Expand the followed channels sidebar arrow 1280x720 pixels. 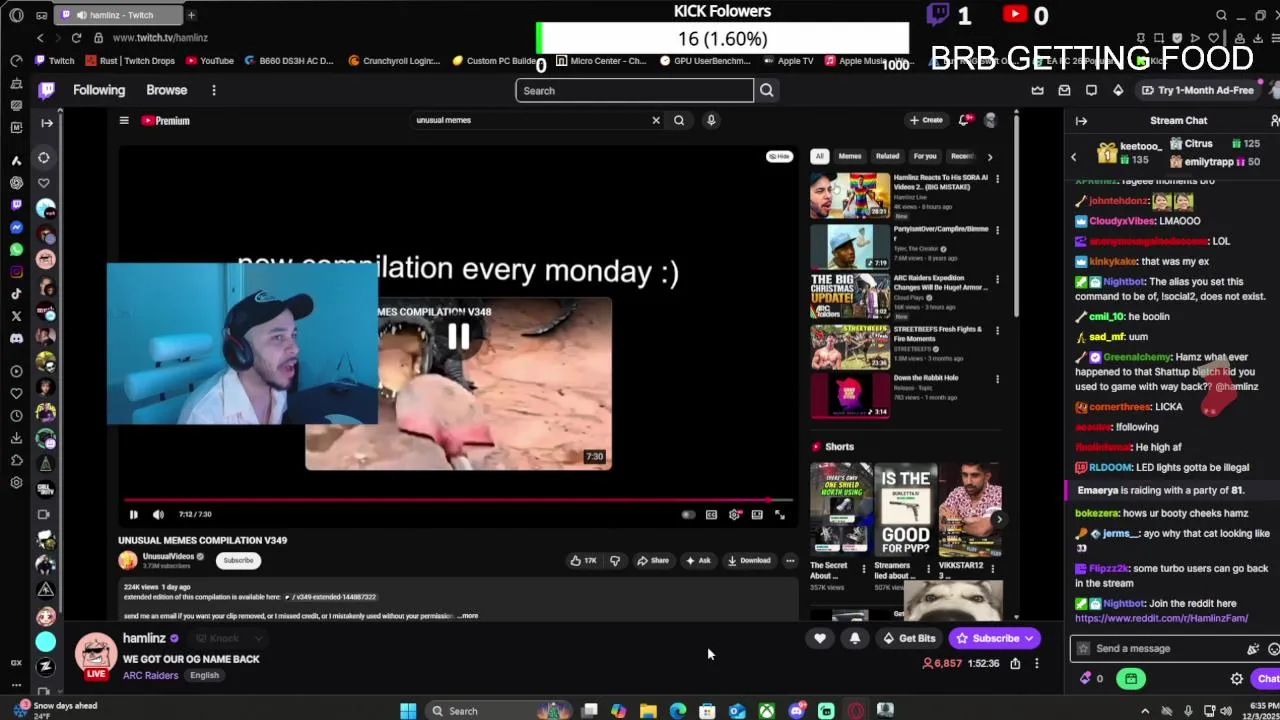[47, 123]
